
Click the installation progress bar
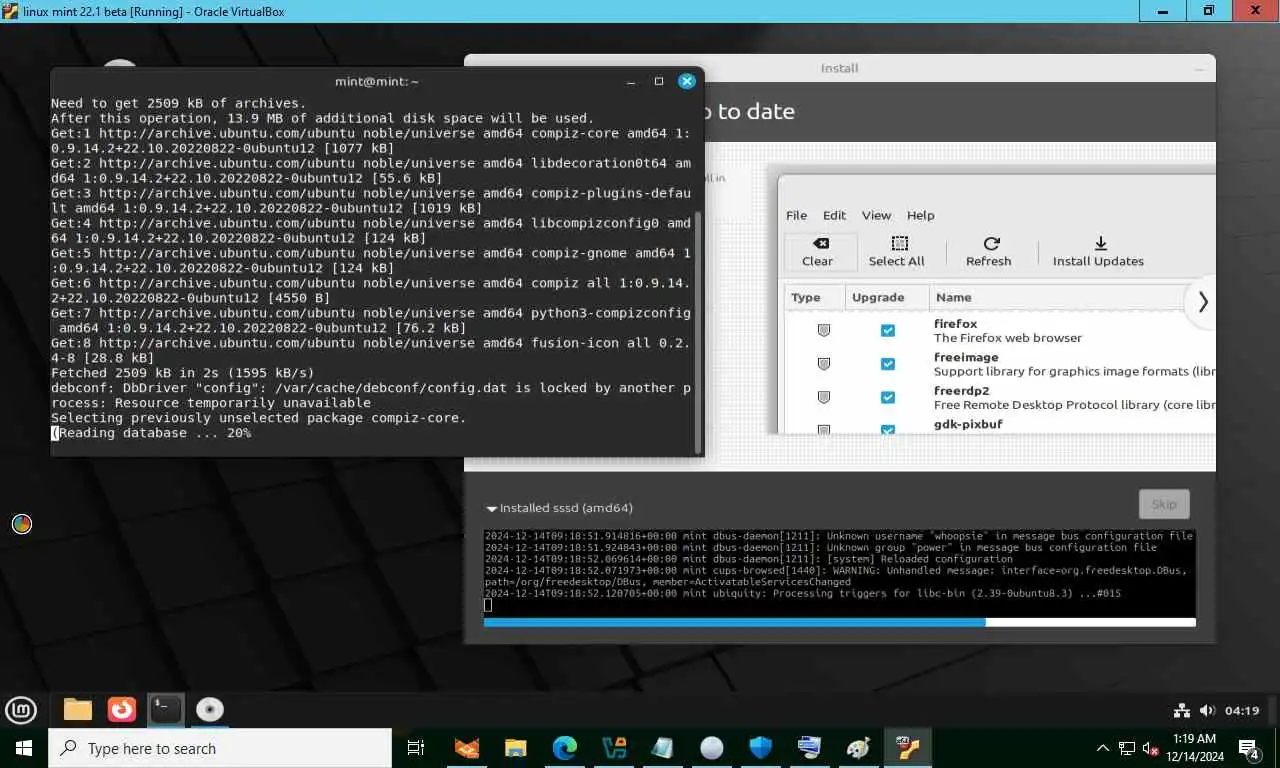[839, 622]
